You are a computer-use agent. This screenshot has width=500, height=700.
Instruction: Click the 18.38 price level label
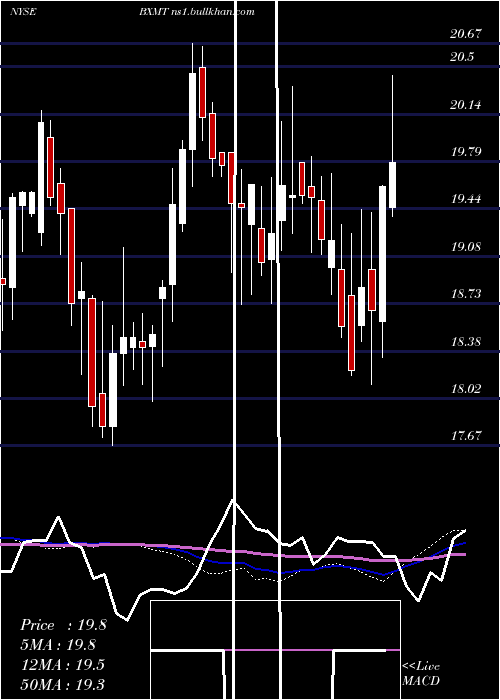(466, 342)
